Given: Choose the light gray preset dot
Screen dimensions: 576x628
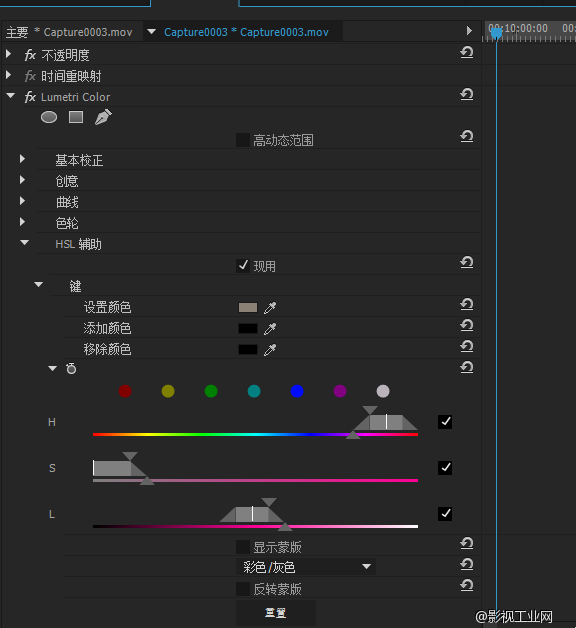Looking at the screenshot, I should pyautogui.click(x=383, y=391).
